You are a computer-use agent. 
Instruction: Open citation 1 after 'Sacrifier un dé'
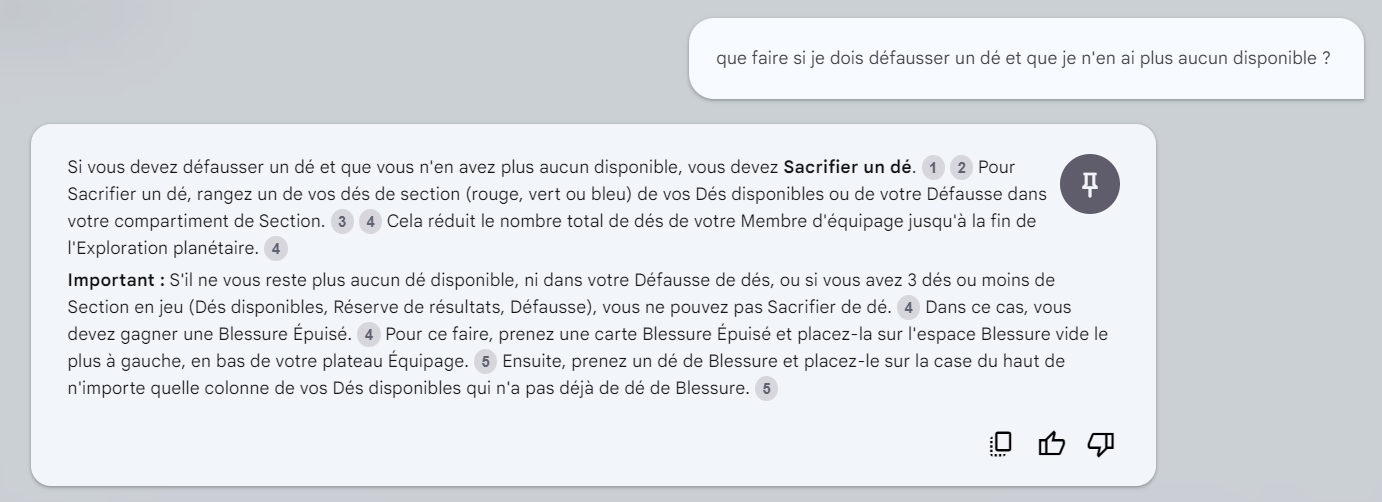click(x=932, y=166)
